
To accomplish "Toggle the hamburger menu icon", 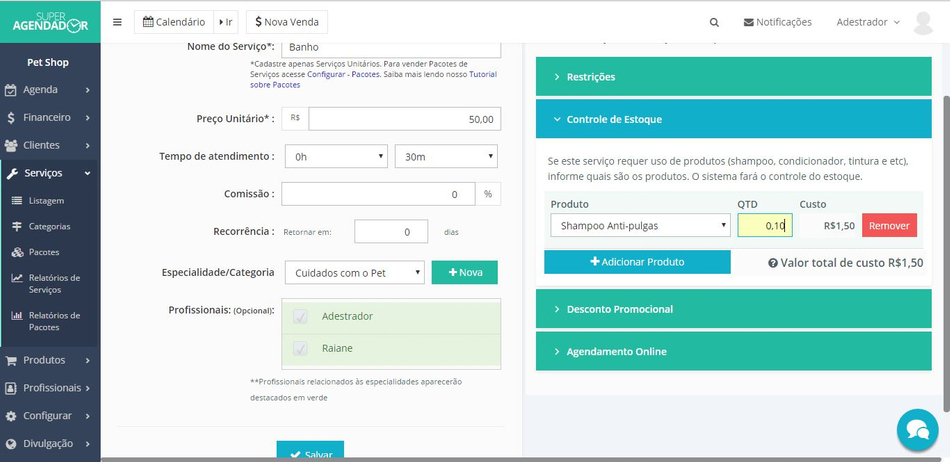I will point(118,22).
